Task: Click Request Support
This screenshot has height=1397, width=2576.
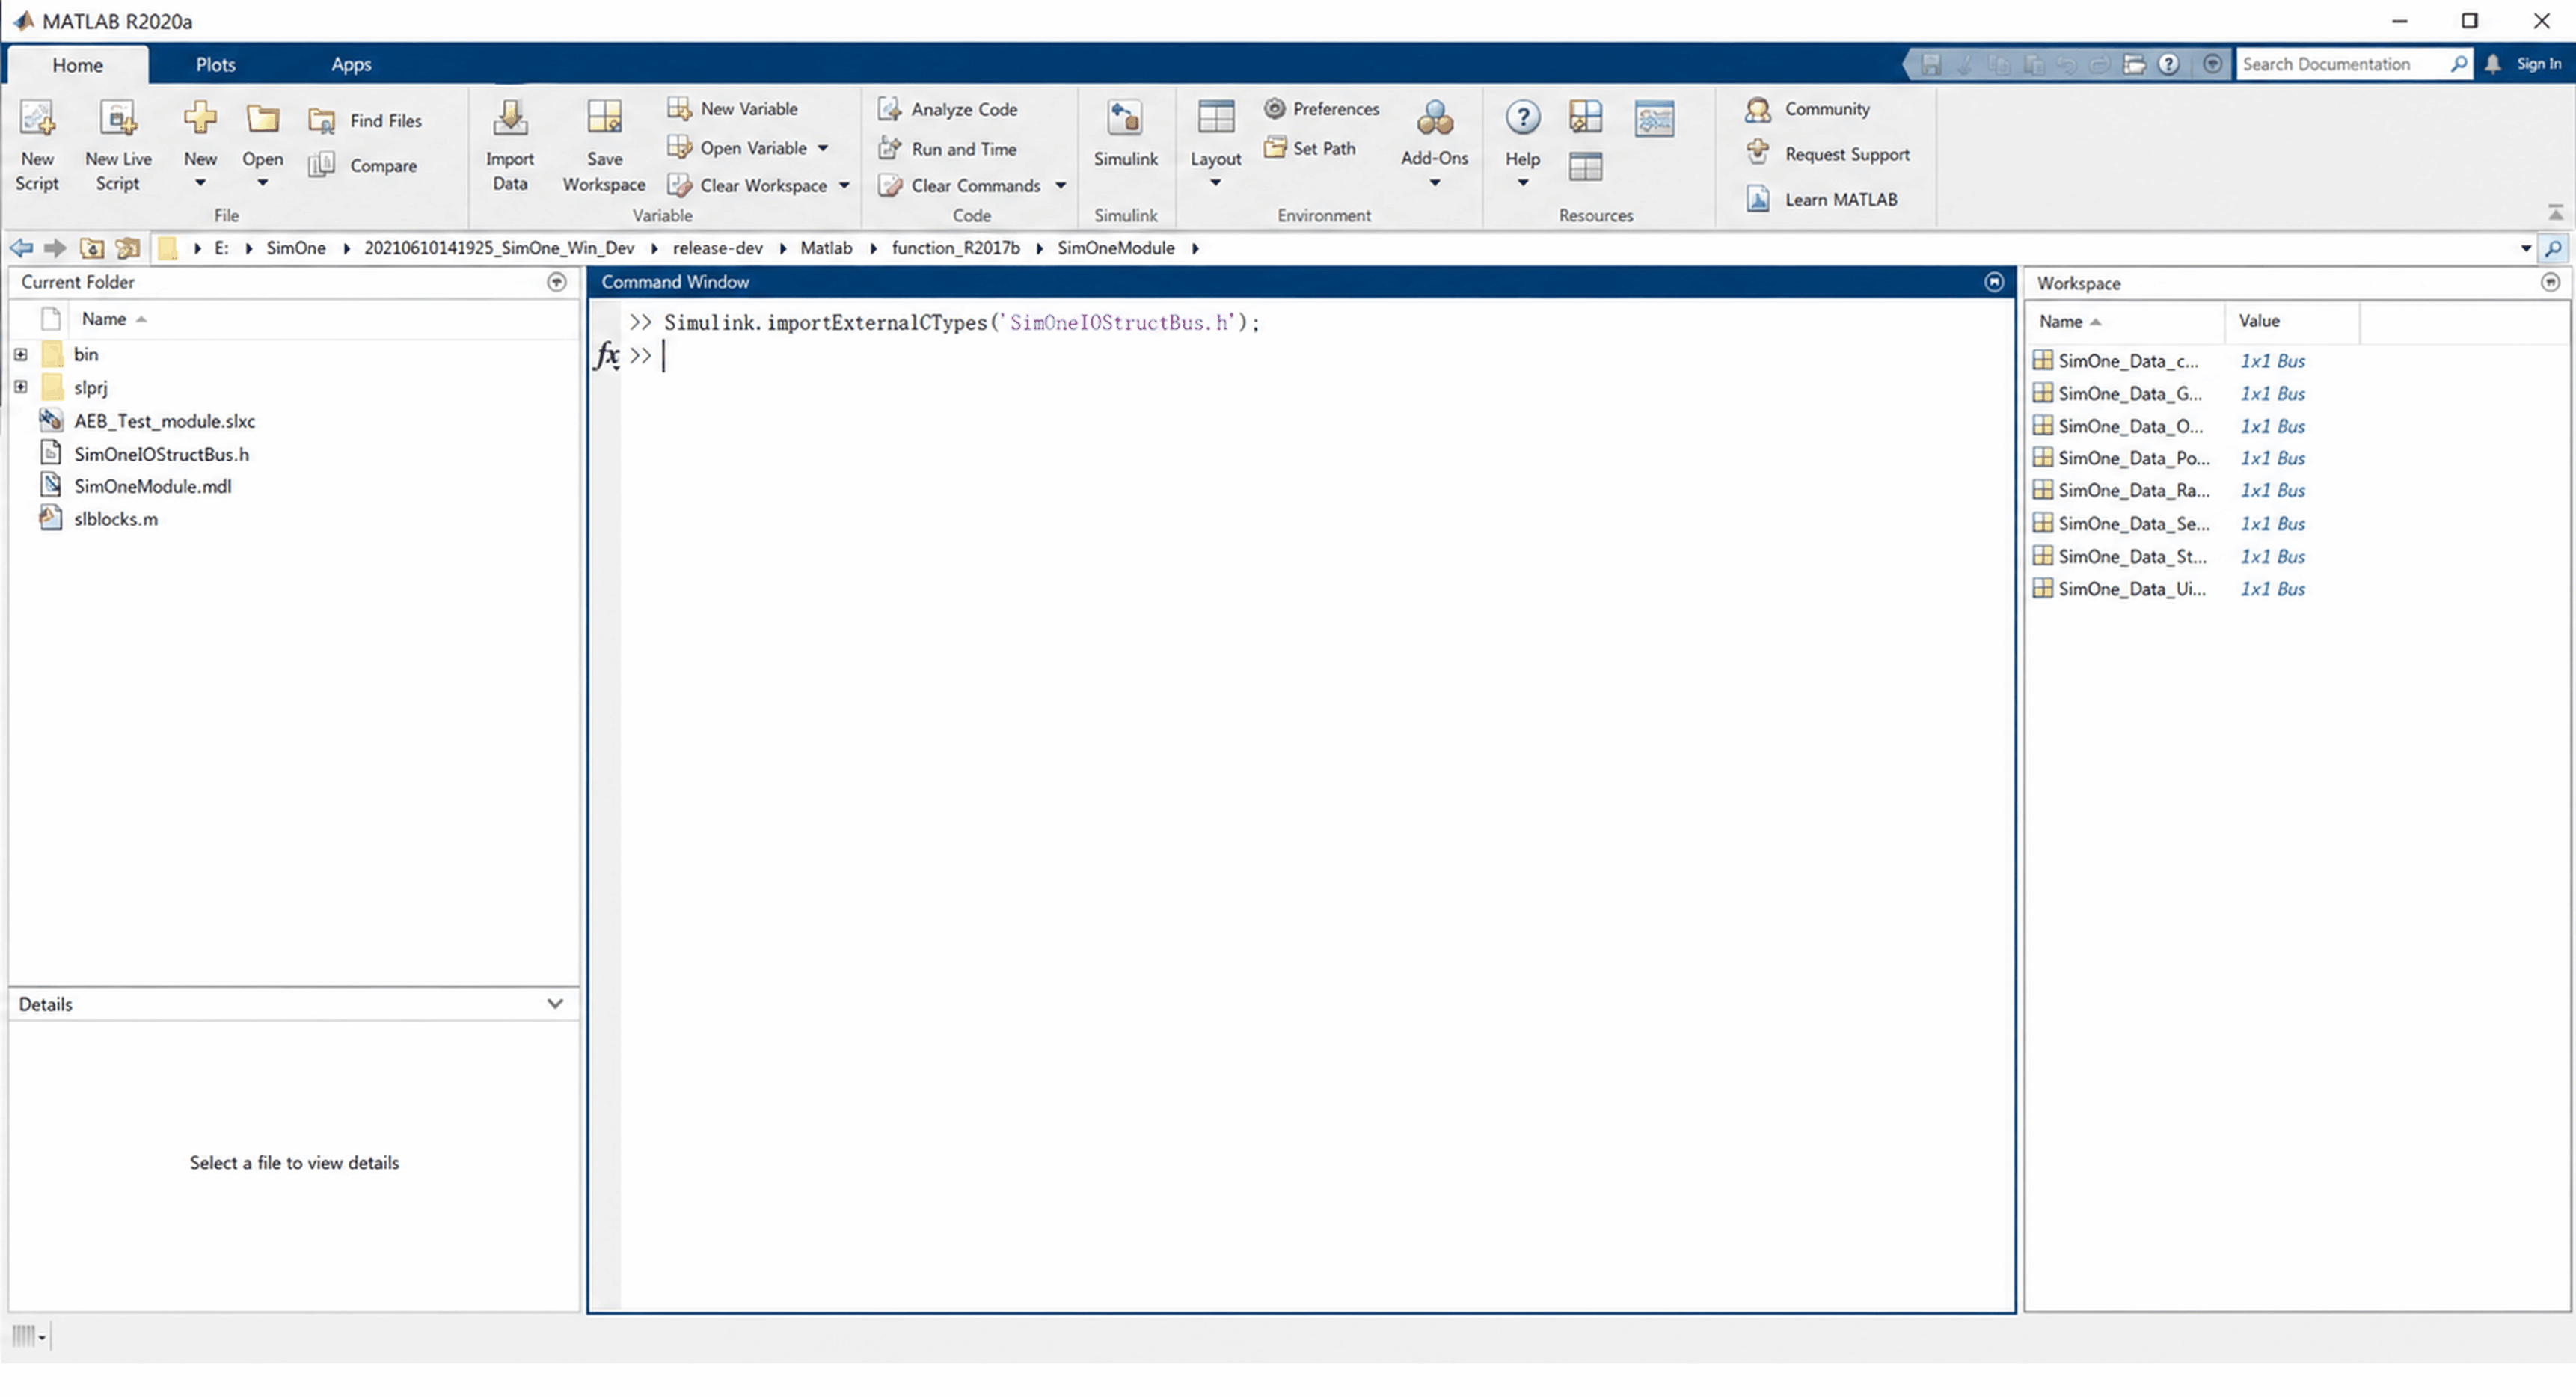Action: (x=1827, y=154)
